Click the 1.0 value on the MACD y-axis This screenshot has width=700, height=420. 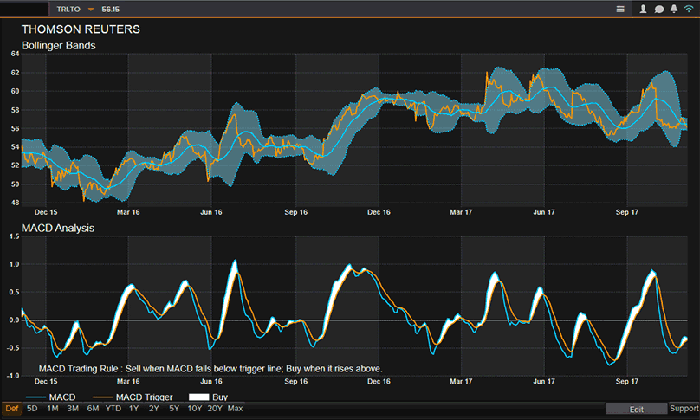click(x=14, y=265)
